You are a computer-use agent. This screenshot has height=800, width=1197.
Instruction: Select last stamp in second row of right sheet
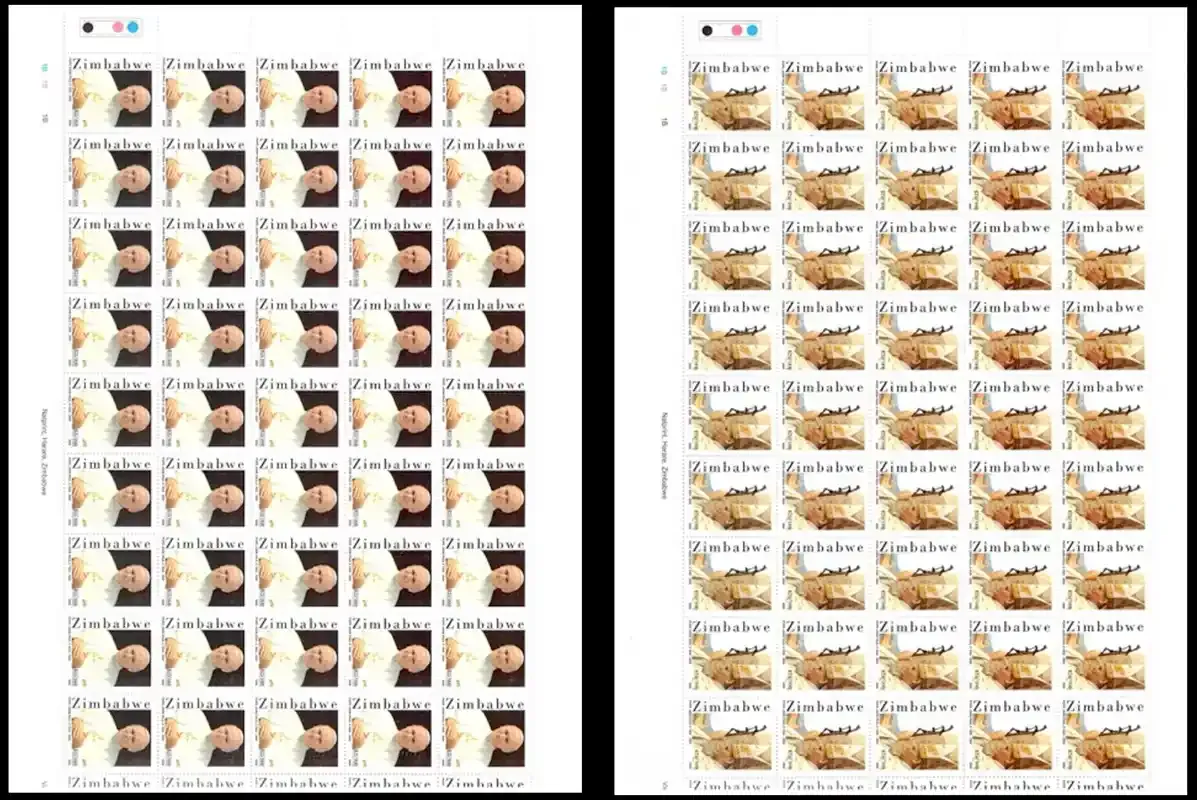click(x=1103, y=176)
